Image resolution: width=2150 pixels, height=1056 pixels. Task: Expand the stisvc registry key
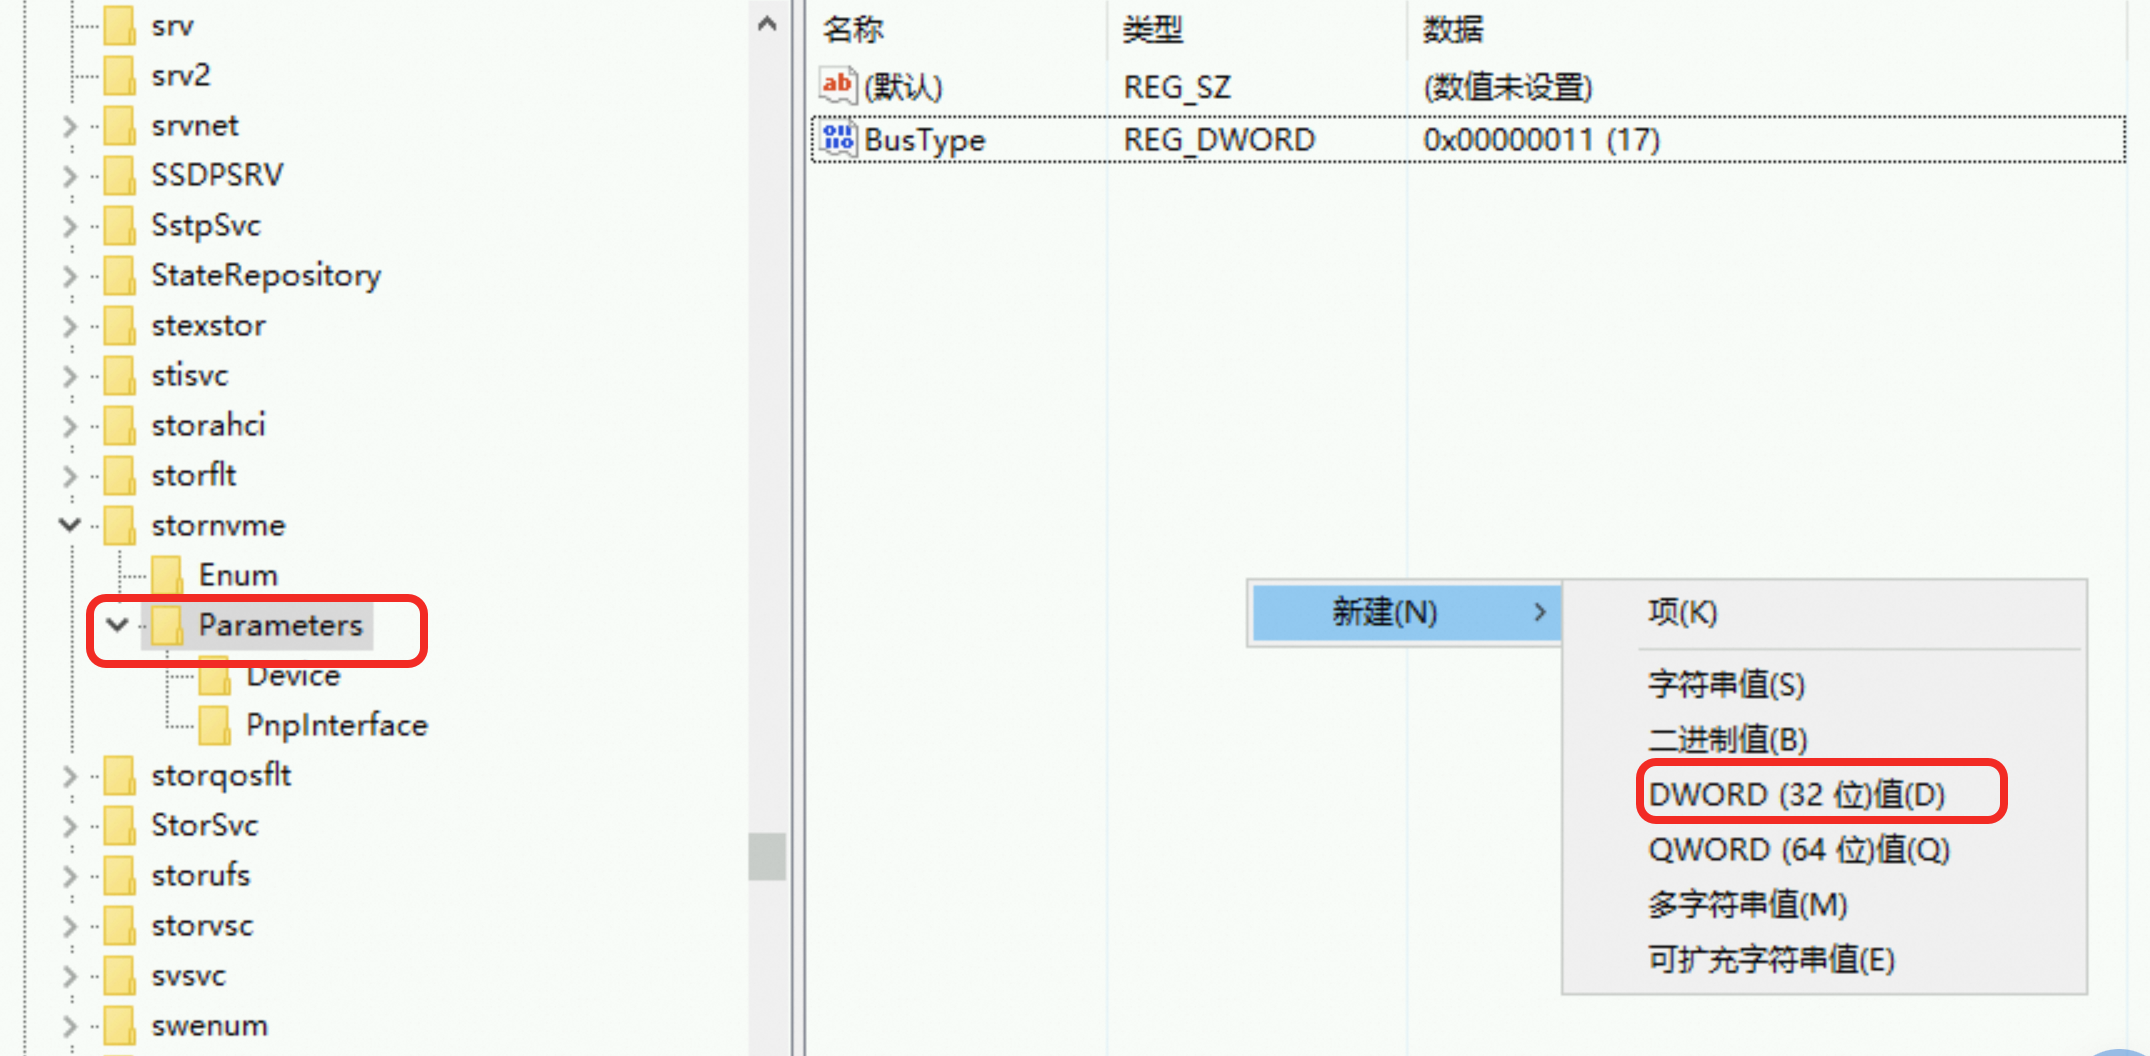pos(69,376)
